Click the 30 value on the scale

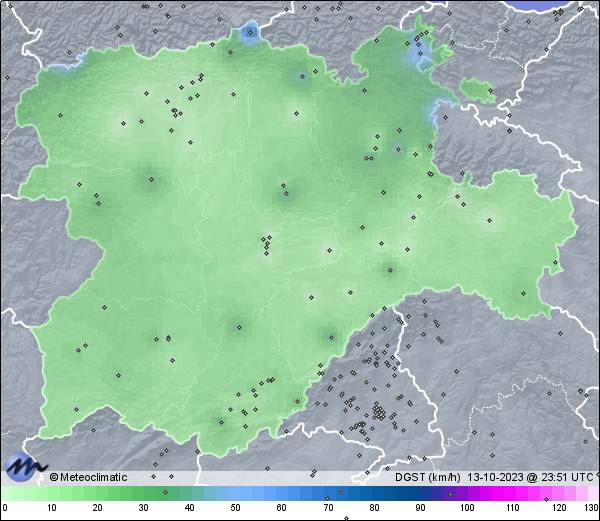(x=143, y=508)
